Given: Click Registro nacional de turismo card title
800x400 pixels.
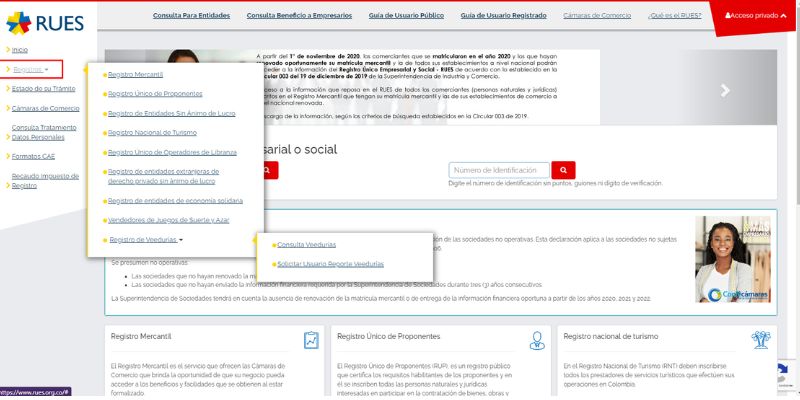Looking at the screenshot, I should (x=611, y=336).
